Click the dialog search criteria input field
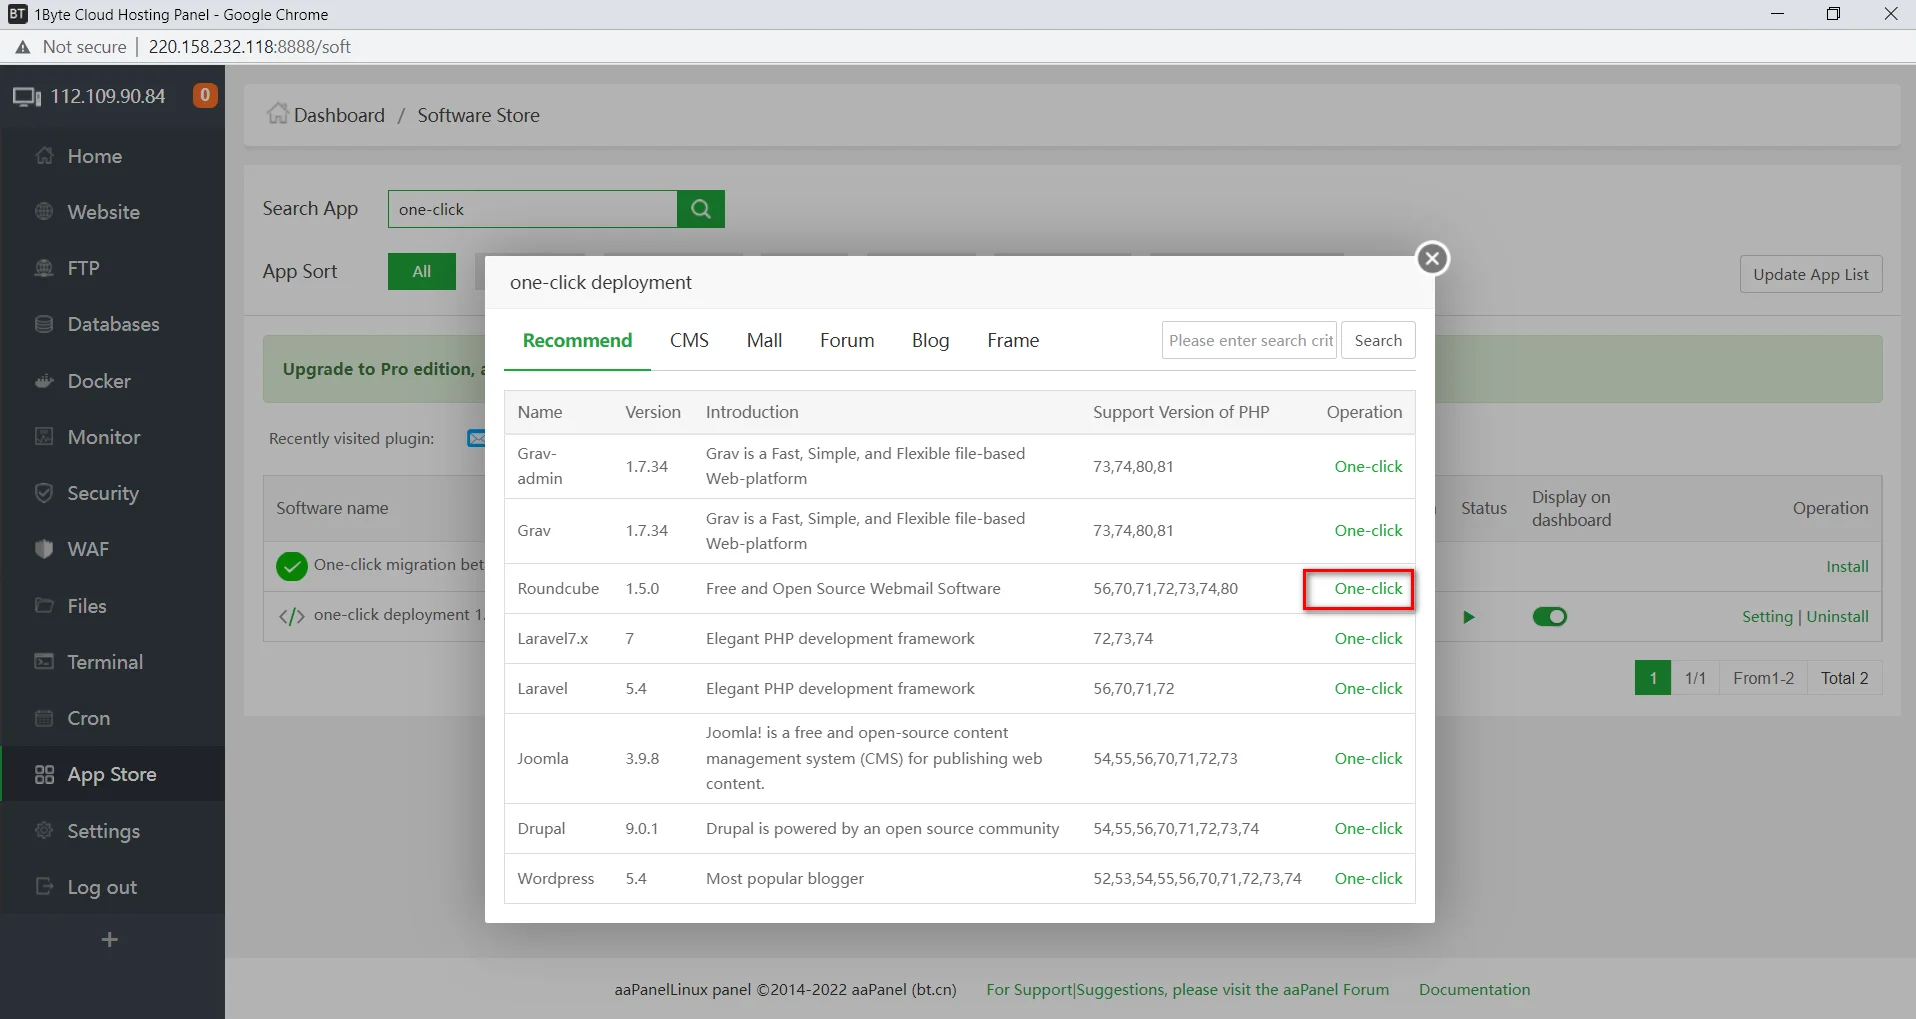This screenshot has width=1916, height=1019. (1249, 340)
